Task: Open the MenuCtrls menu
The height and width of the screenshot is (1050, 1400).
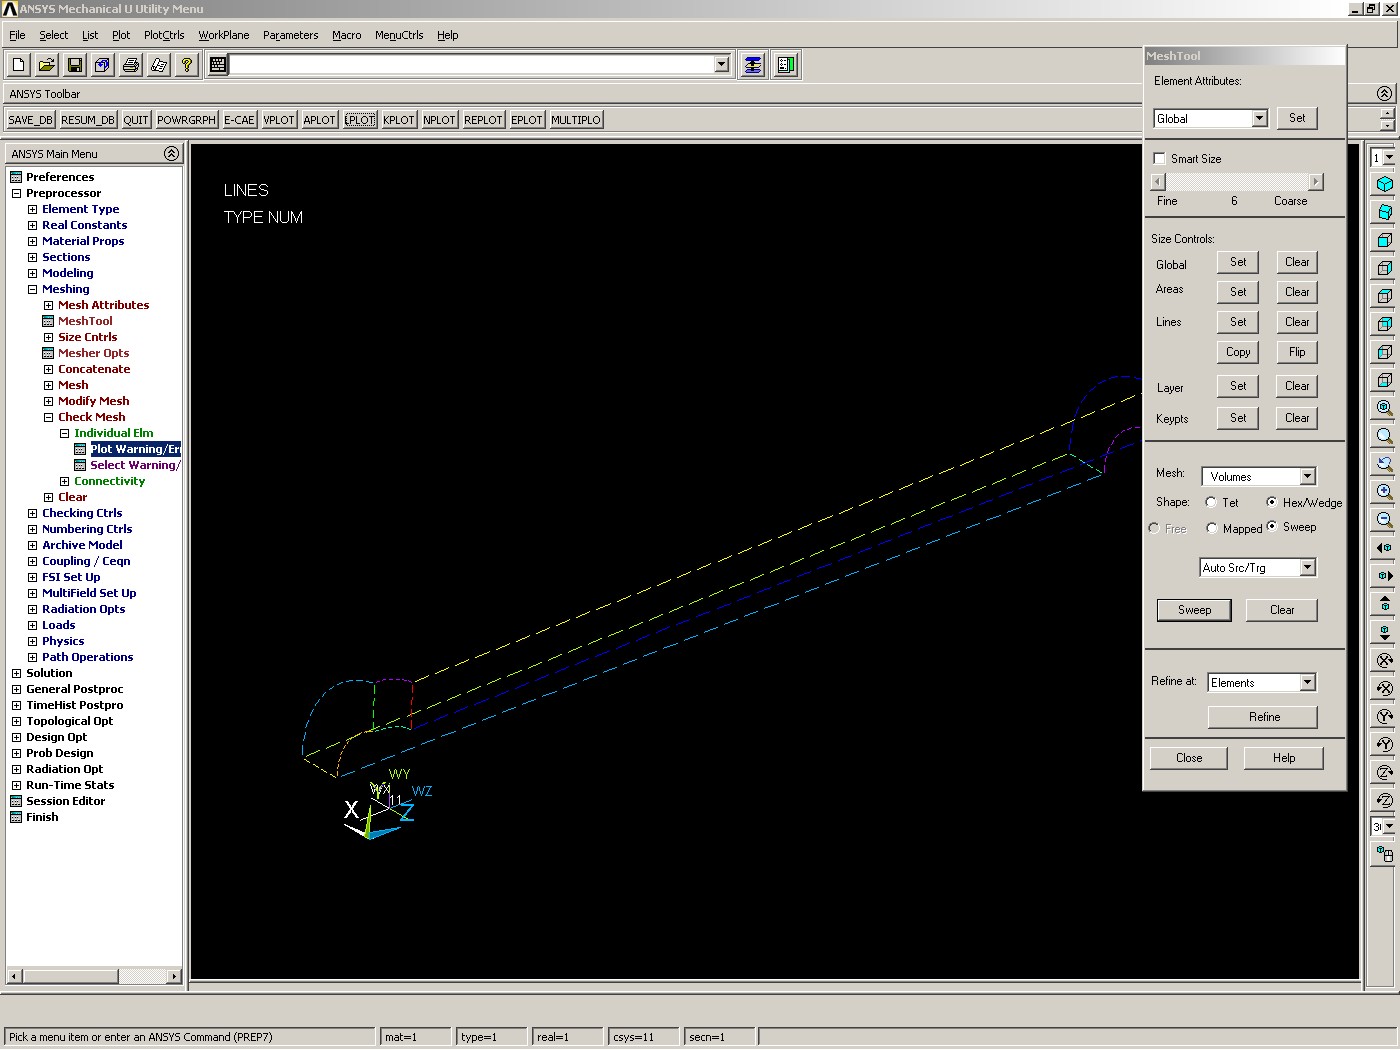Action: (x=399, y=35)
